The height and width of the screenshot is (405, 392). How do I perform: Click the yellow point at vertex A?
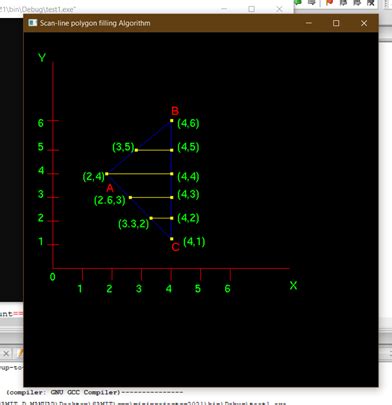coord(107,174)
